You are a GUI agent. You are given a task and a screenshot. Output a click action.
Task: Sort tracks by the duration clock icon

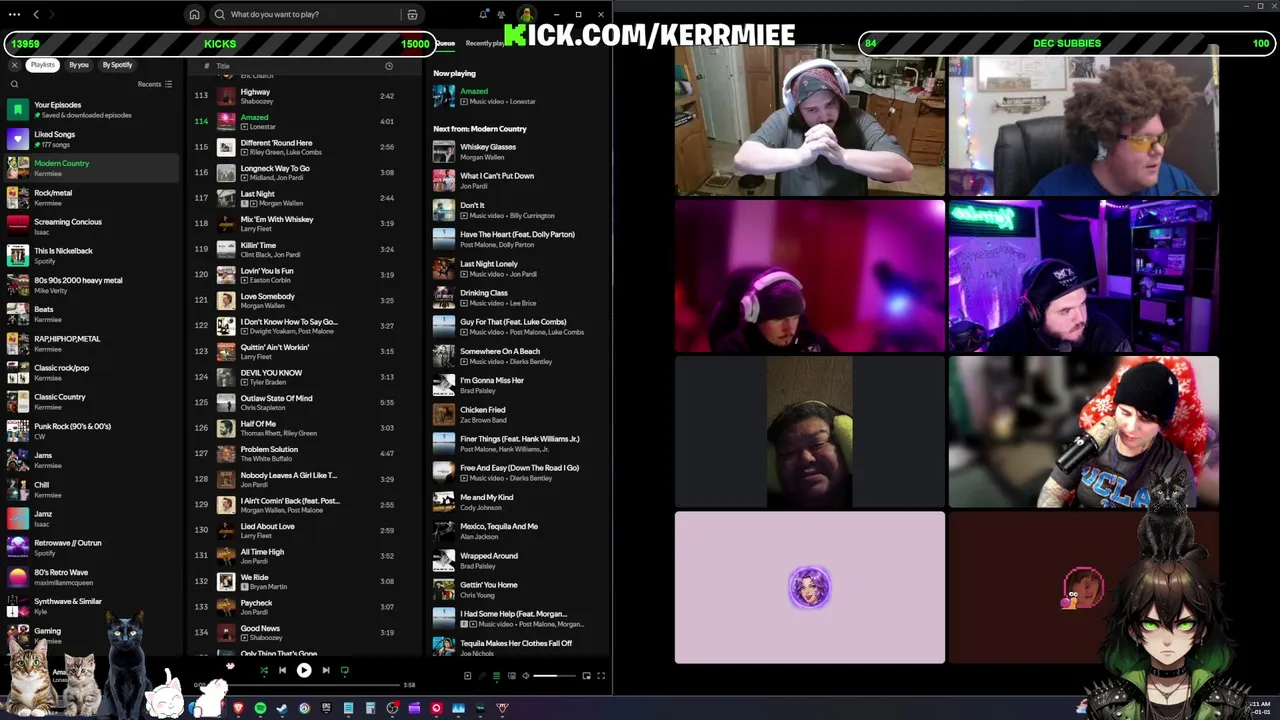click(389, 66)
